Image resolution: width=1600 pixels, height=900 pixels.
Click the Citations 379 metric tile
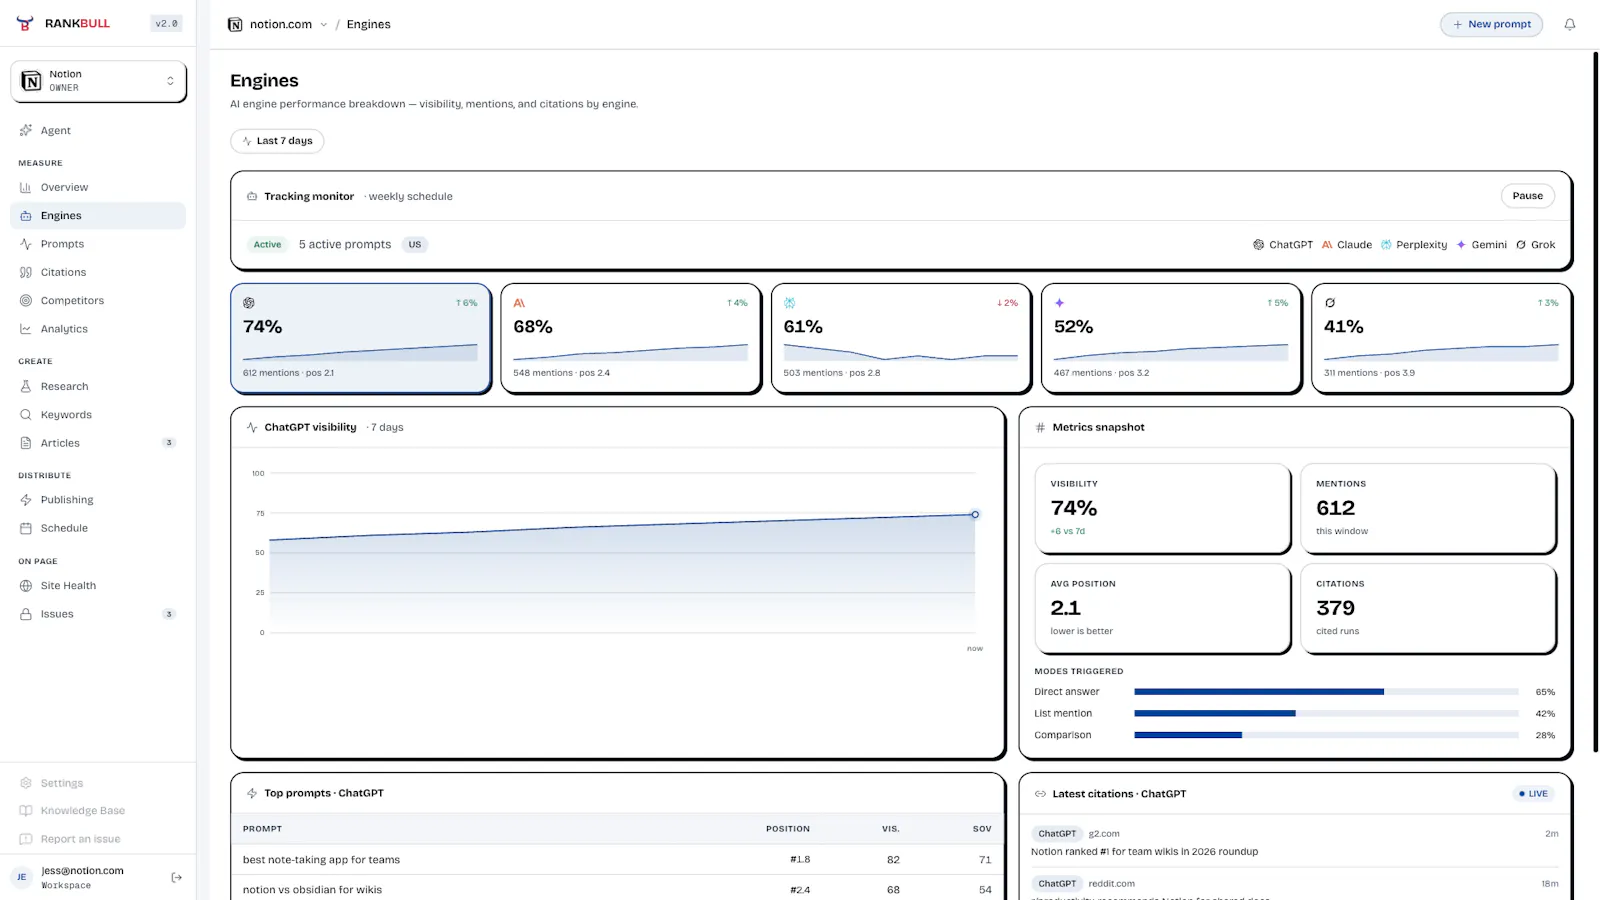[x=1428, y=608]
